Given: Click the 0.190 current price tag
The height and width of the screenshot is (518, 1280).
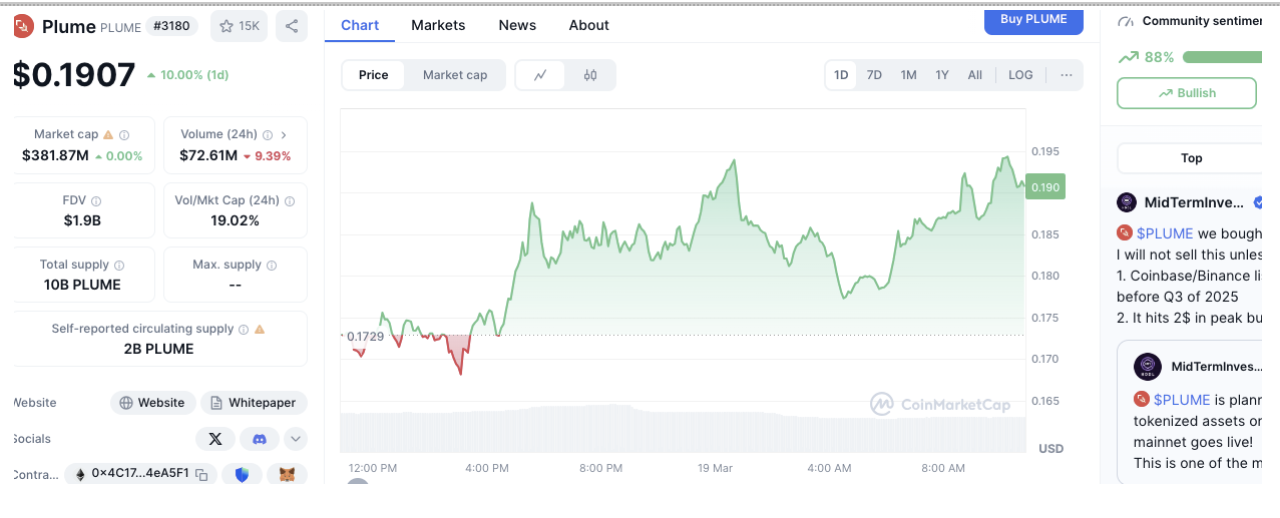Looking at the screenshot, I should tap(1045, 187).
